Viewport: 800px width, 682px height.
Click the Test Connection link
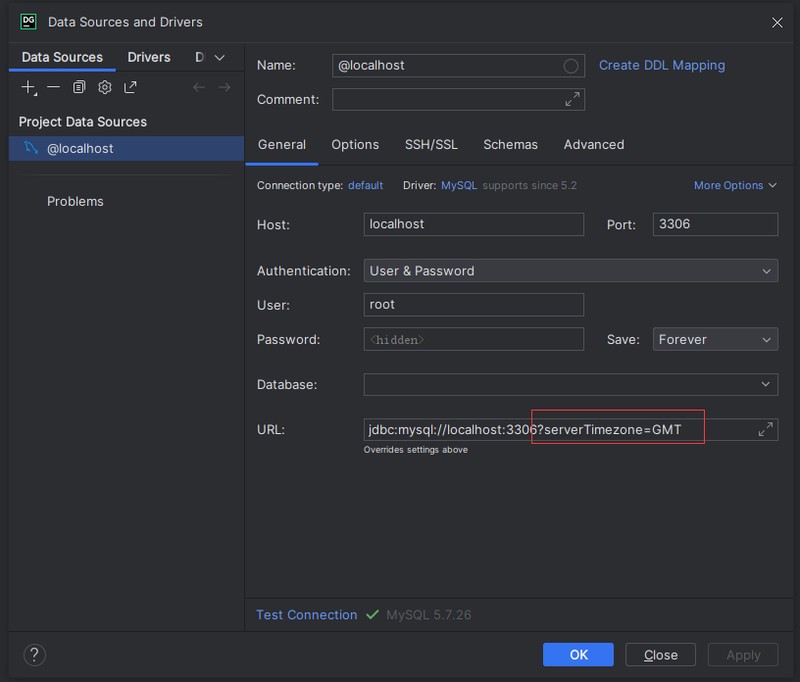(x=306, y=615)
